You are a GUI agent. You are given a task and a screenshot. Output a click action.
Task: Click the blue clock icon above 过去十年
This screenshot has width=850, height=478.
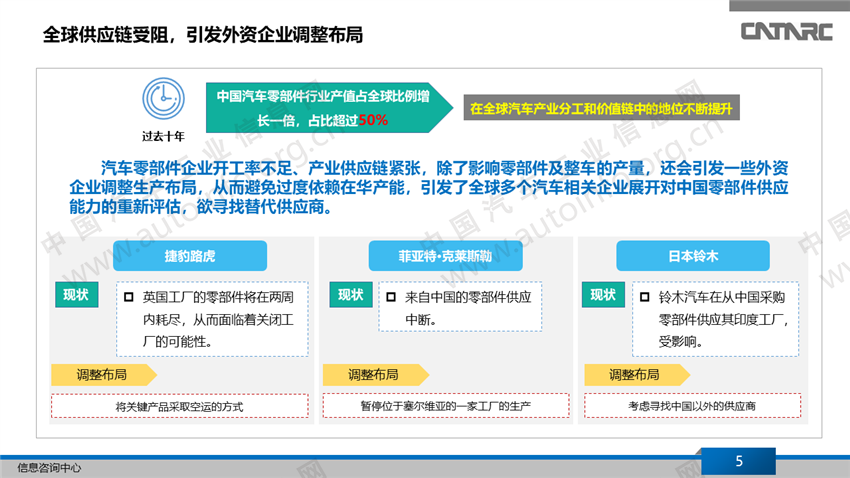163,99
